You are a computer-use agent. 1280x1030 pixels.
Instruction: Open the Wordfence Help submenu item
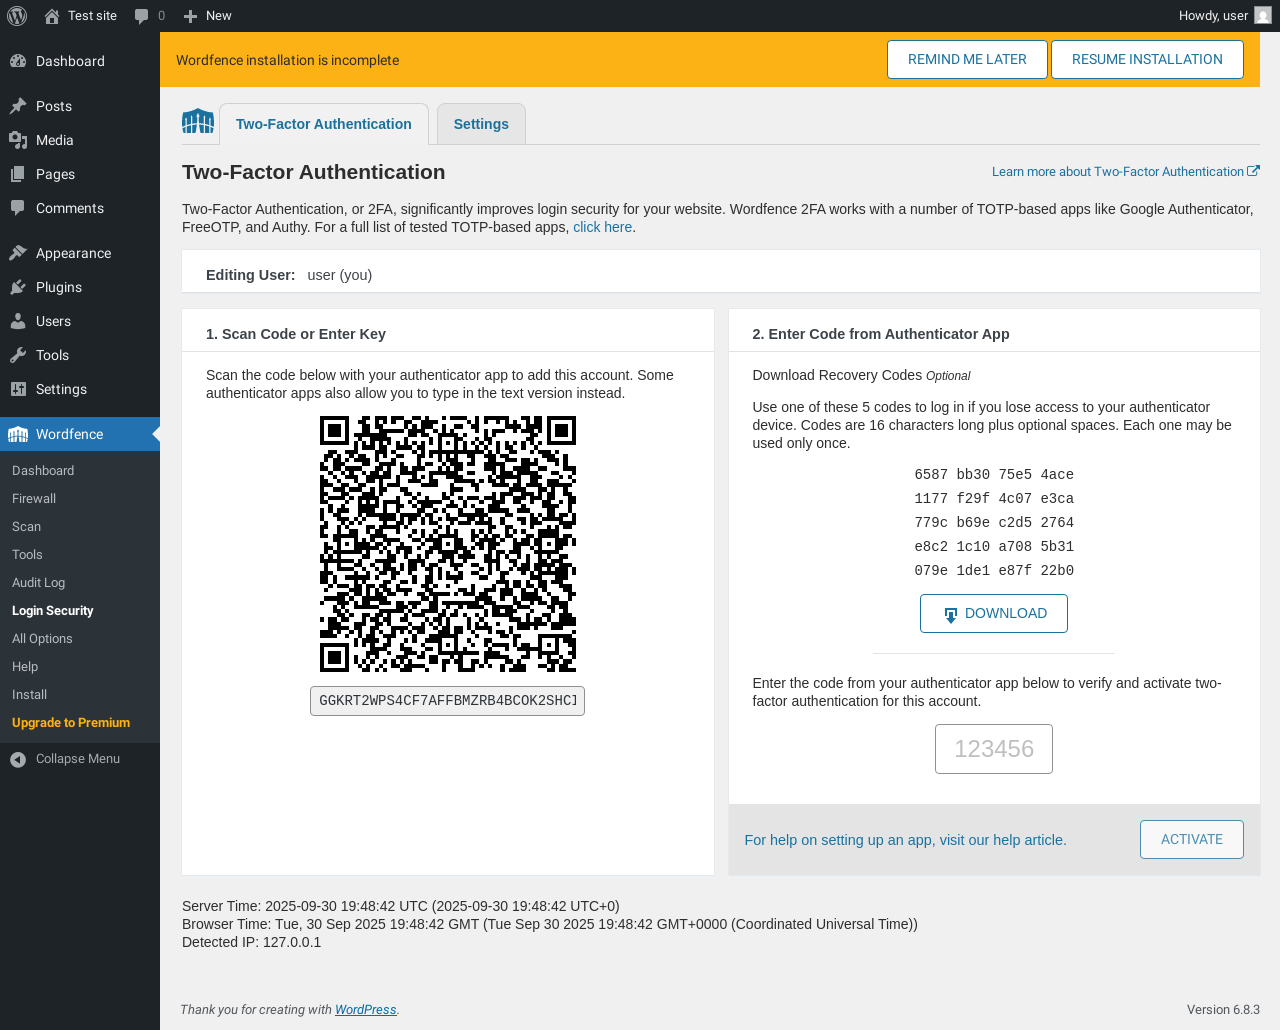(x=25, y=667)
